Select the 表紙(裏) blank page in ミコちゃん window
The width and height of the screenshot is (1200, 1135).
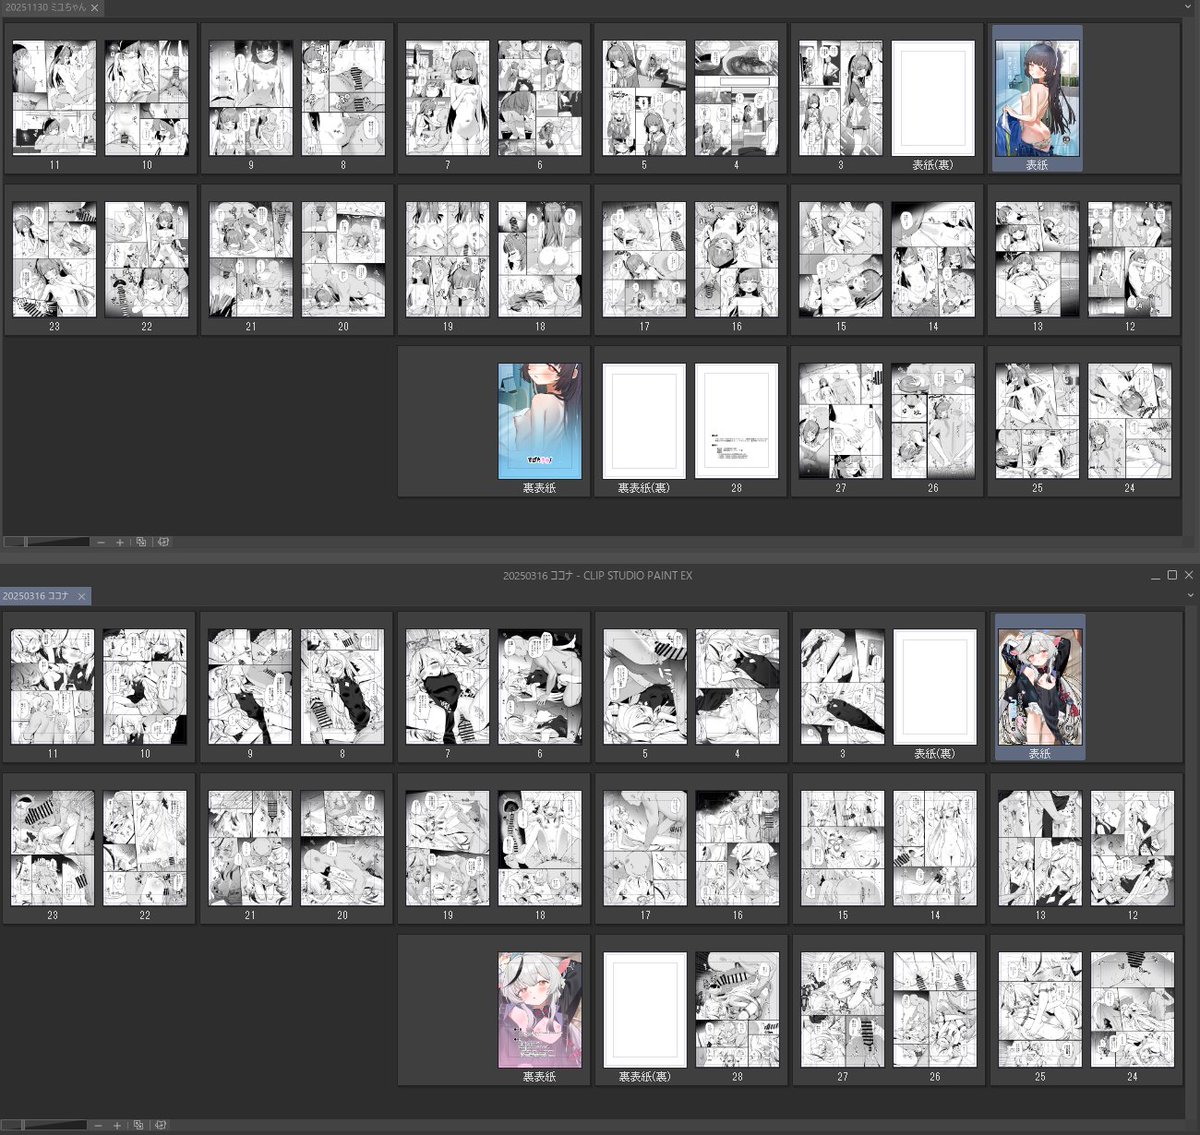tap(933, 98)
